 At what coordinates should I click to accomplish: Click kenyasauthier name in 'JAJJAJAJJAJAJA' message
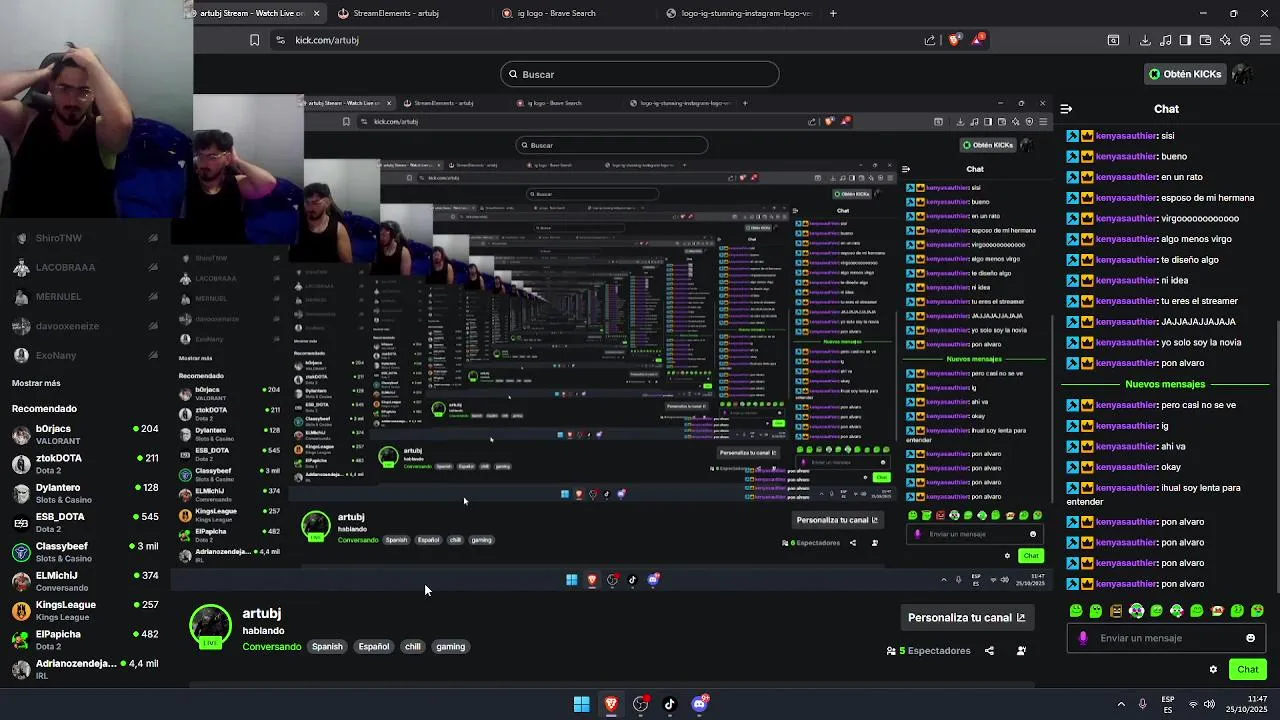pos(1126,322)
